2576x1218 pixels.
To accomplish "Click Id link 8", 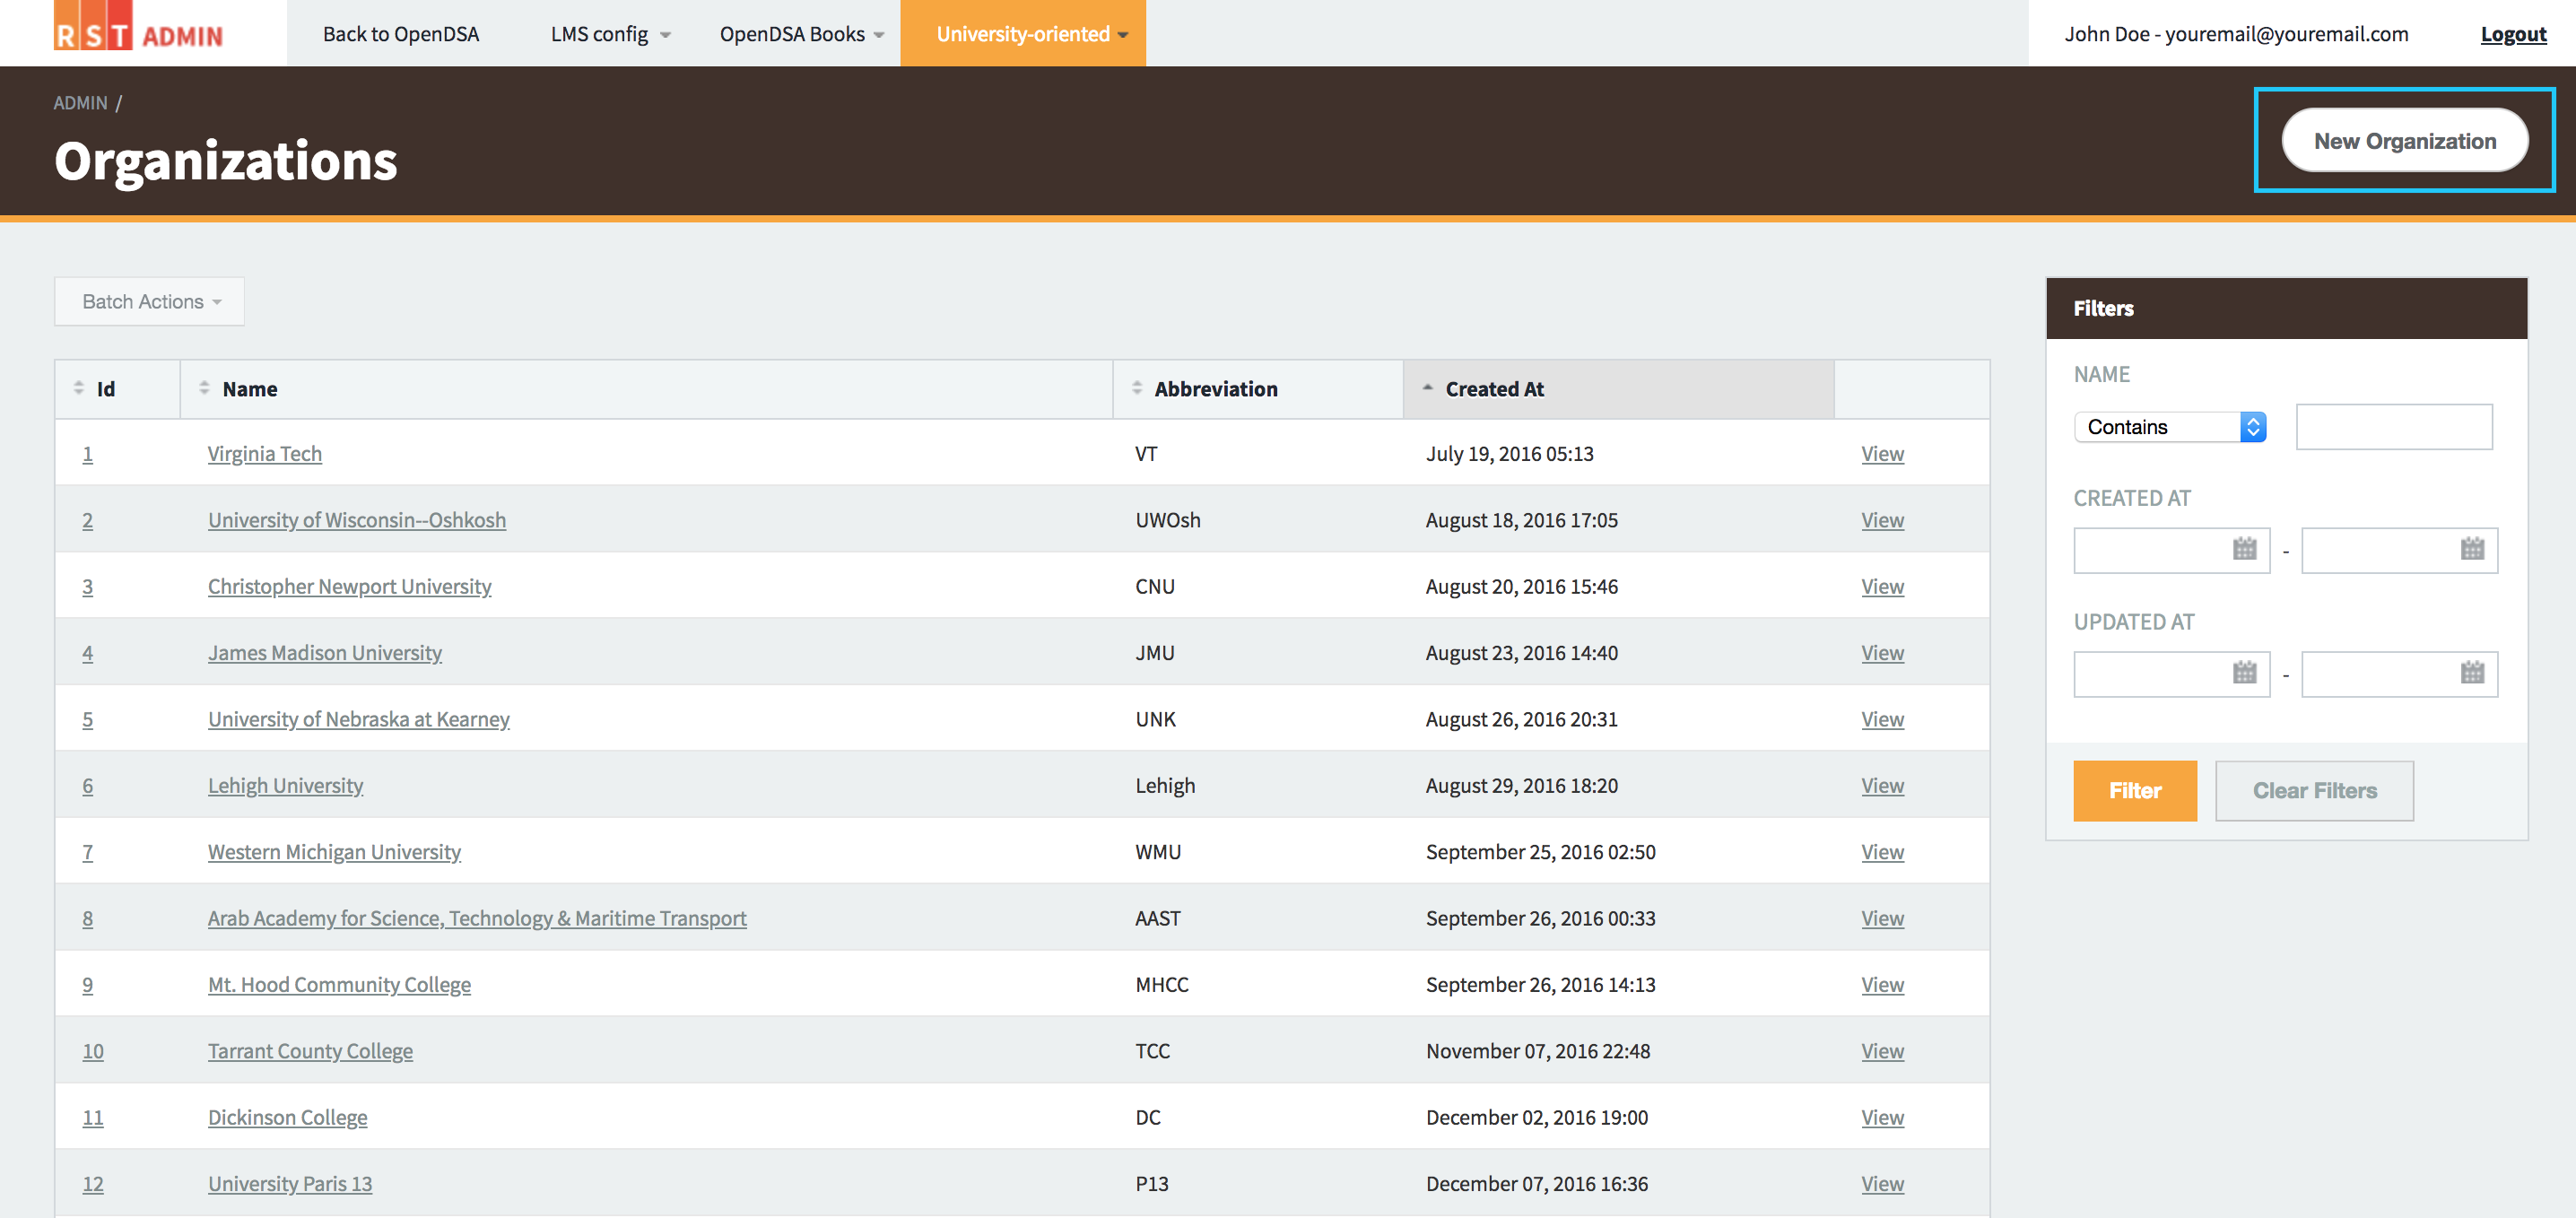I will point(88,918).
